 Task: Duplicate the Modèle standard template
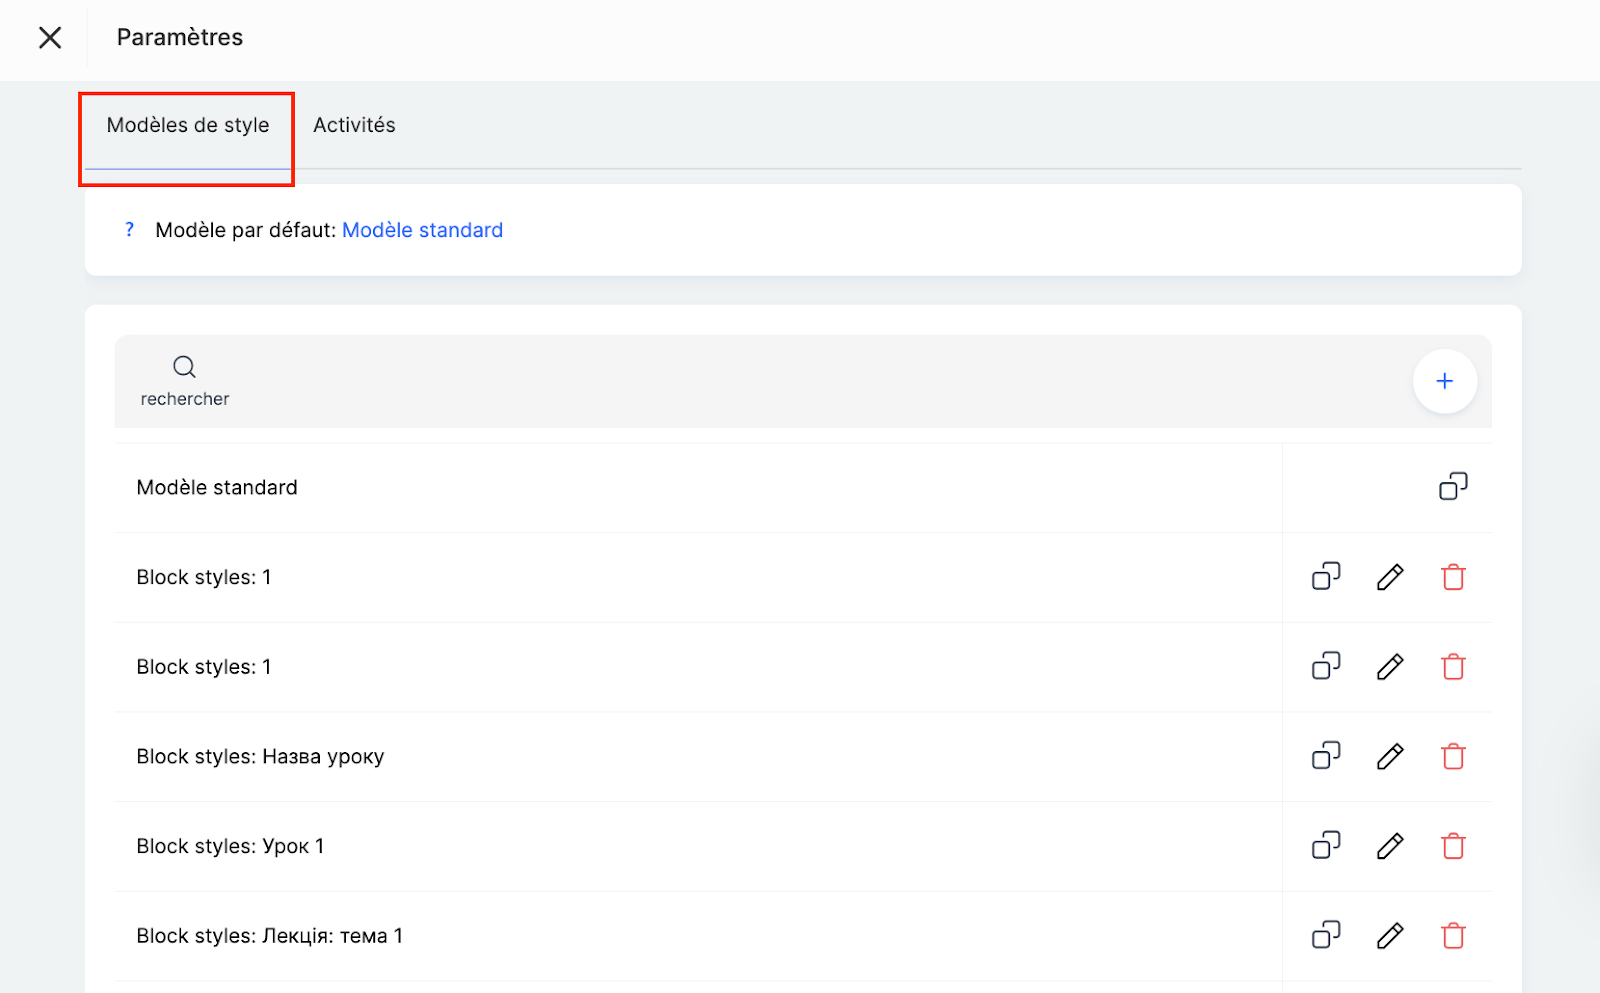1453,487
